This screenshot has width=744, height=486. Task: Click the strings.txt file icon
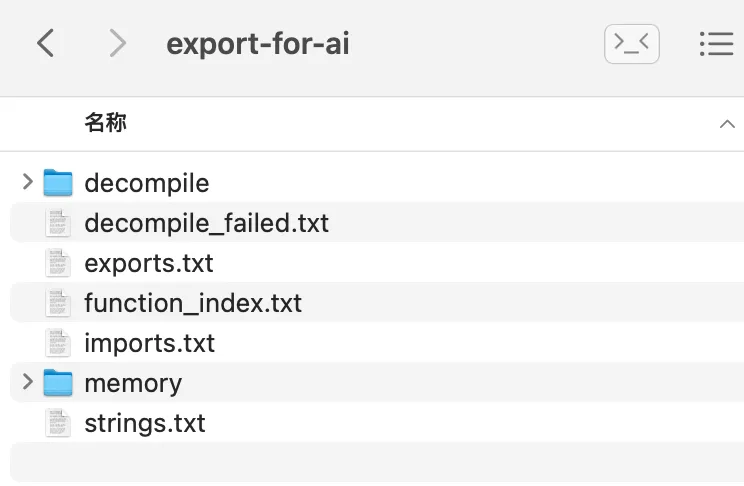tap(59, 423)
